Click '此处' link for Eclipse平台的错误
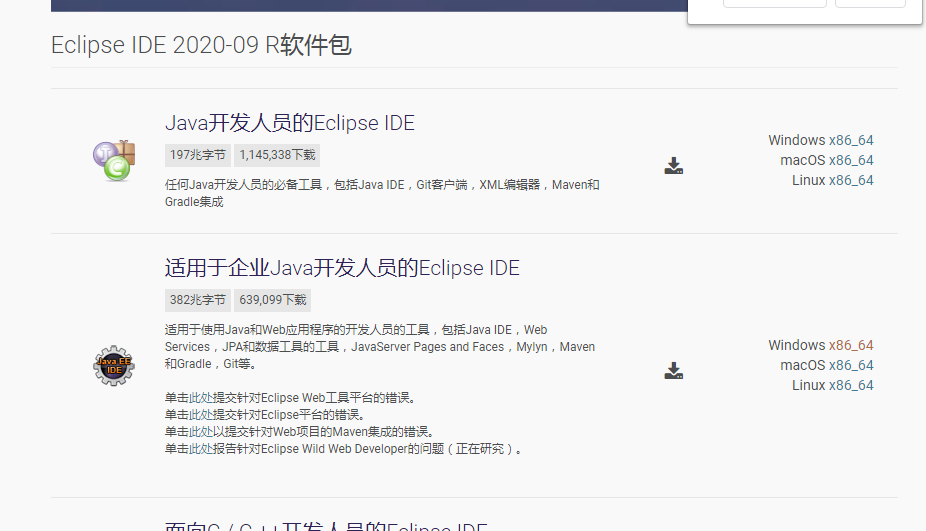The image size is (926, 531). pos(200,415)
